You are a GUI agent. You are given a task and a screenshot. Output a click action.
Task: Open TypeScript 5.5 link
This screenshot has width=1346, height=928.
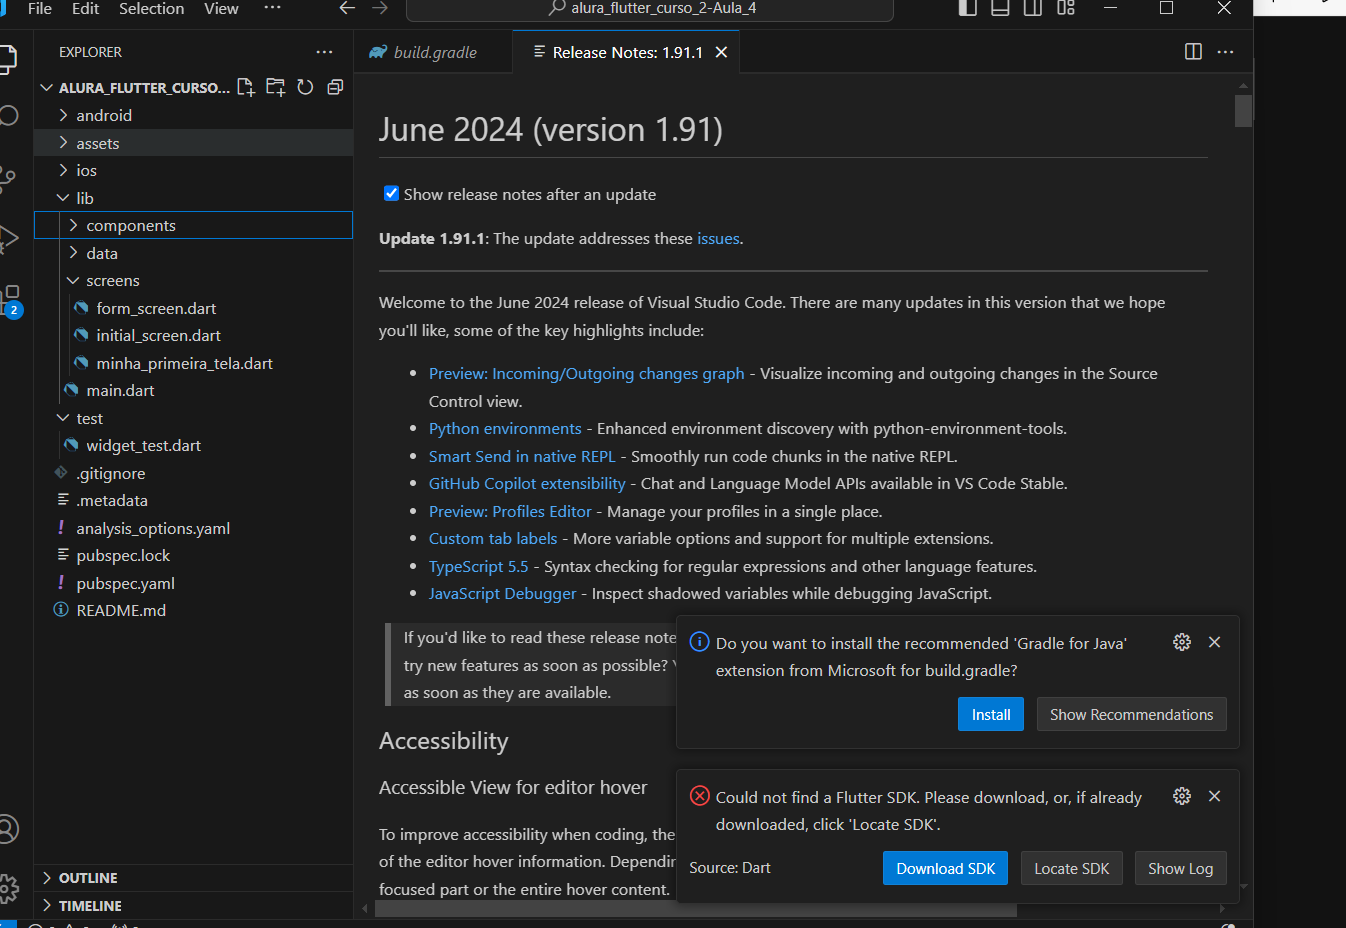tap(478, 566)
